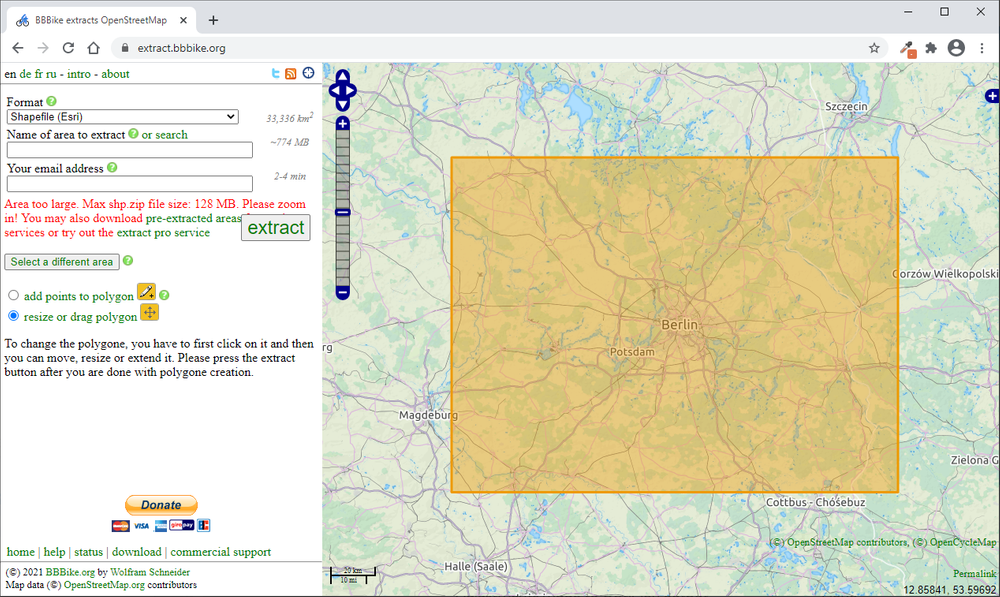Select the pencil icon for adding polygon points
The width and height of the screenshot is (1000, 597).
point(146,291)
